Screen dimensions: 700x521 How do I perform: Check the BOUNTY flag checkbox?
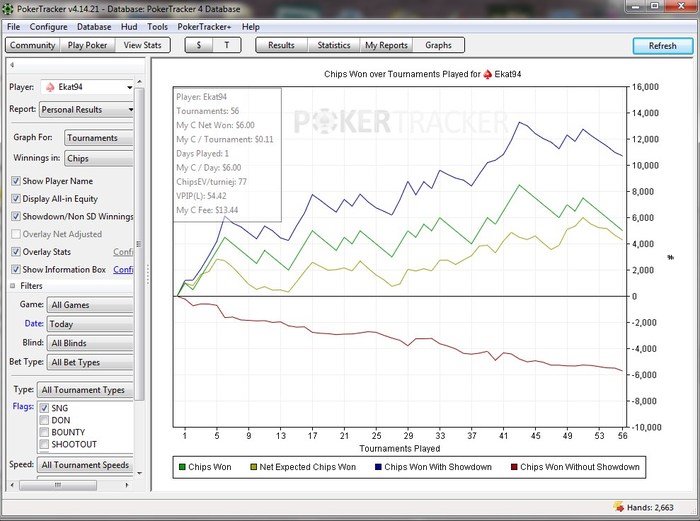coord(44,432)
